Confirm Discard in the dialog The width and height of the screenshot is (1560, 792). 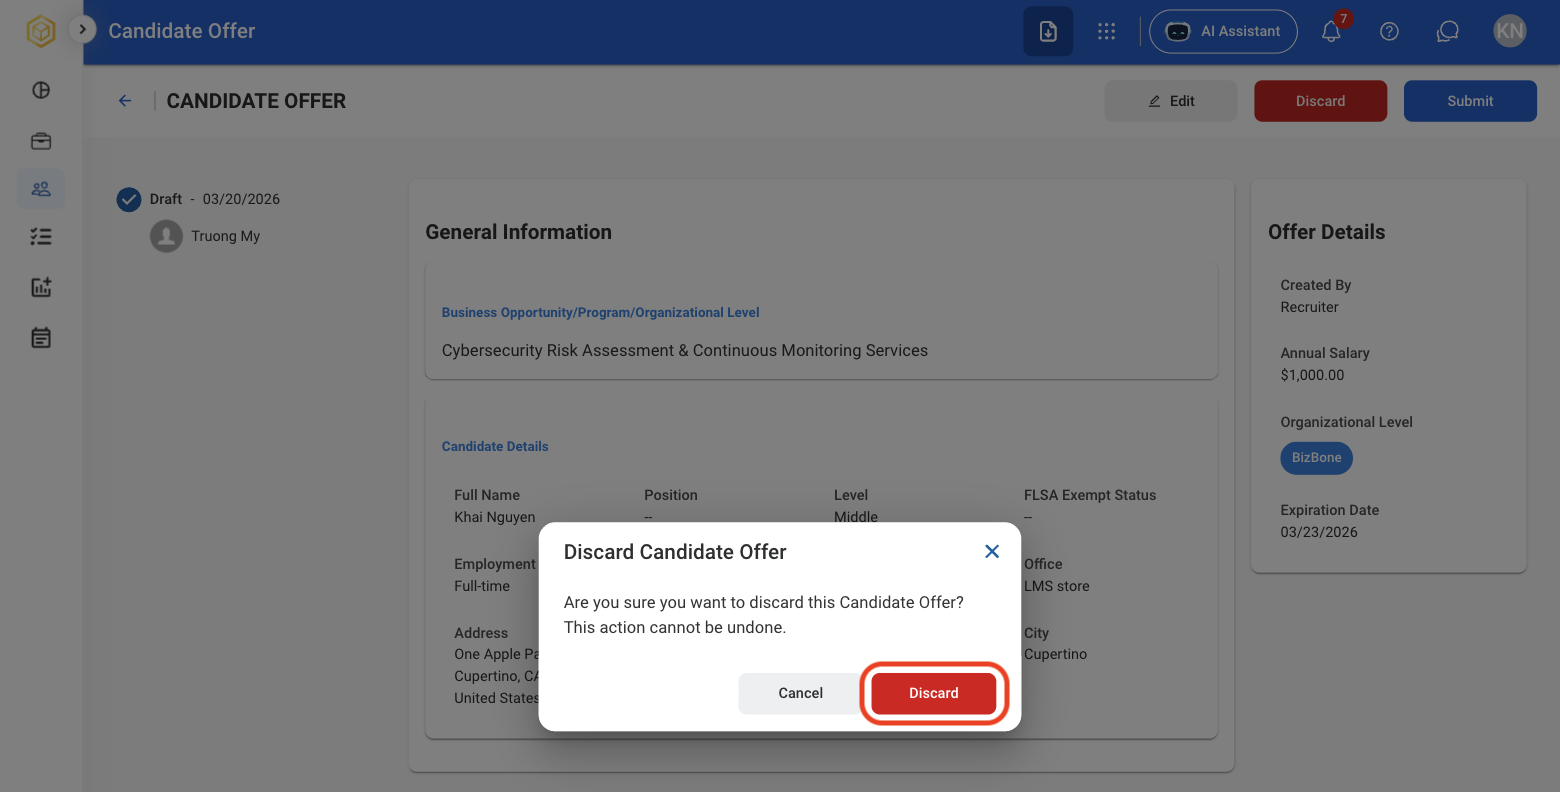(x=933, y=693)
